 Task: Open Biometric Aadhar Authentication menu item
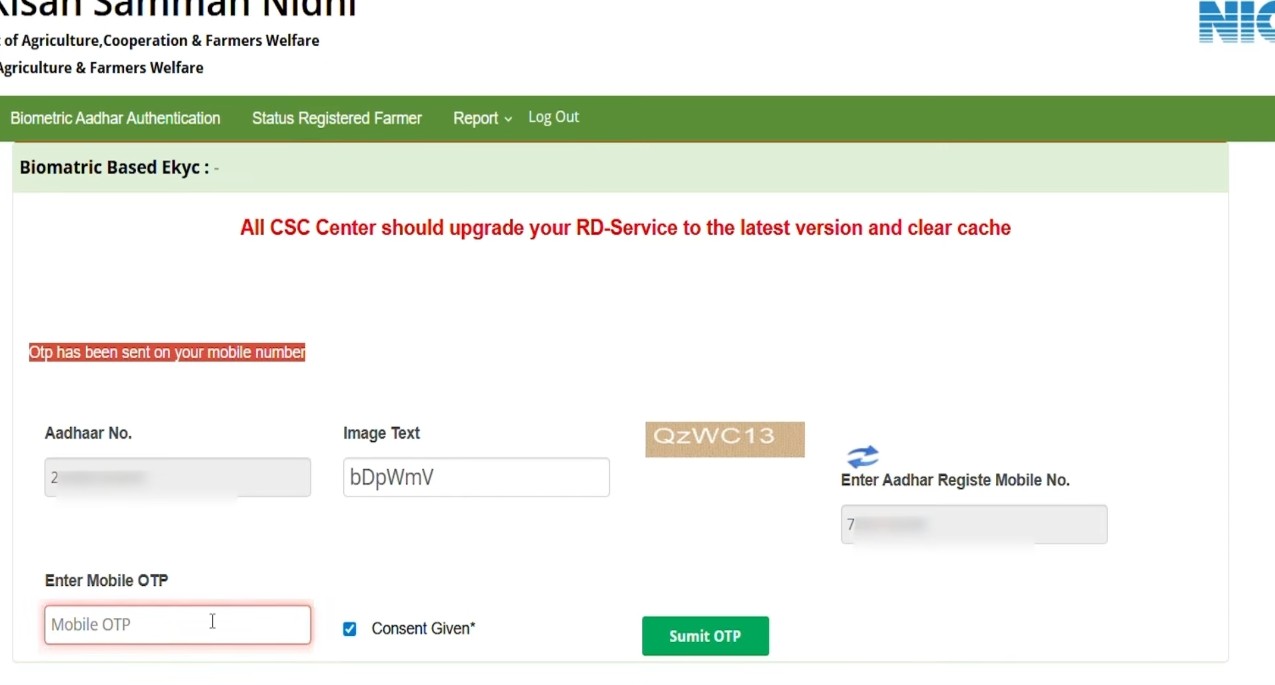point(115,118)
